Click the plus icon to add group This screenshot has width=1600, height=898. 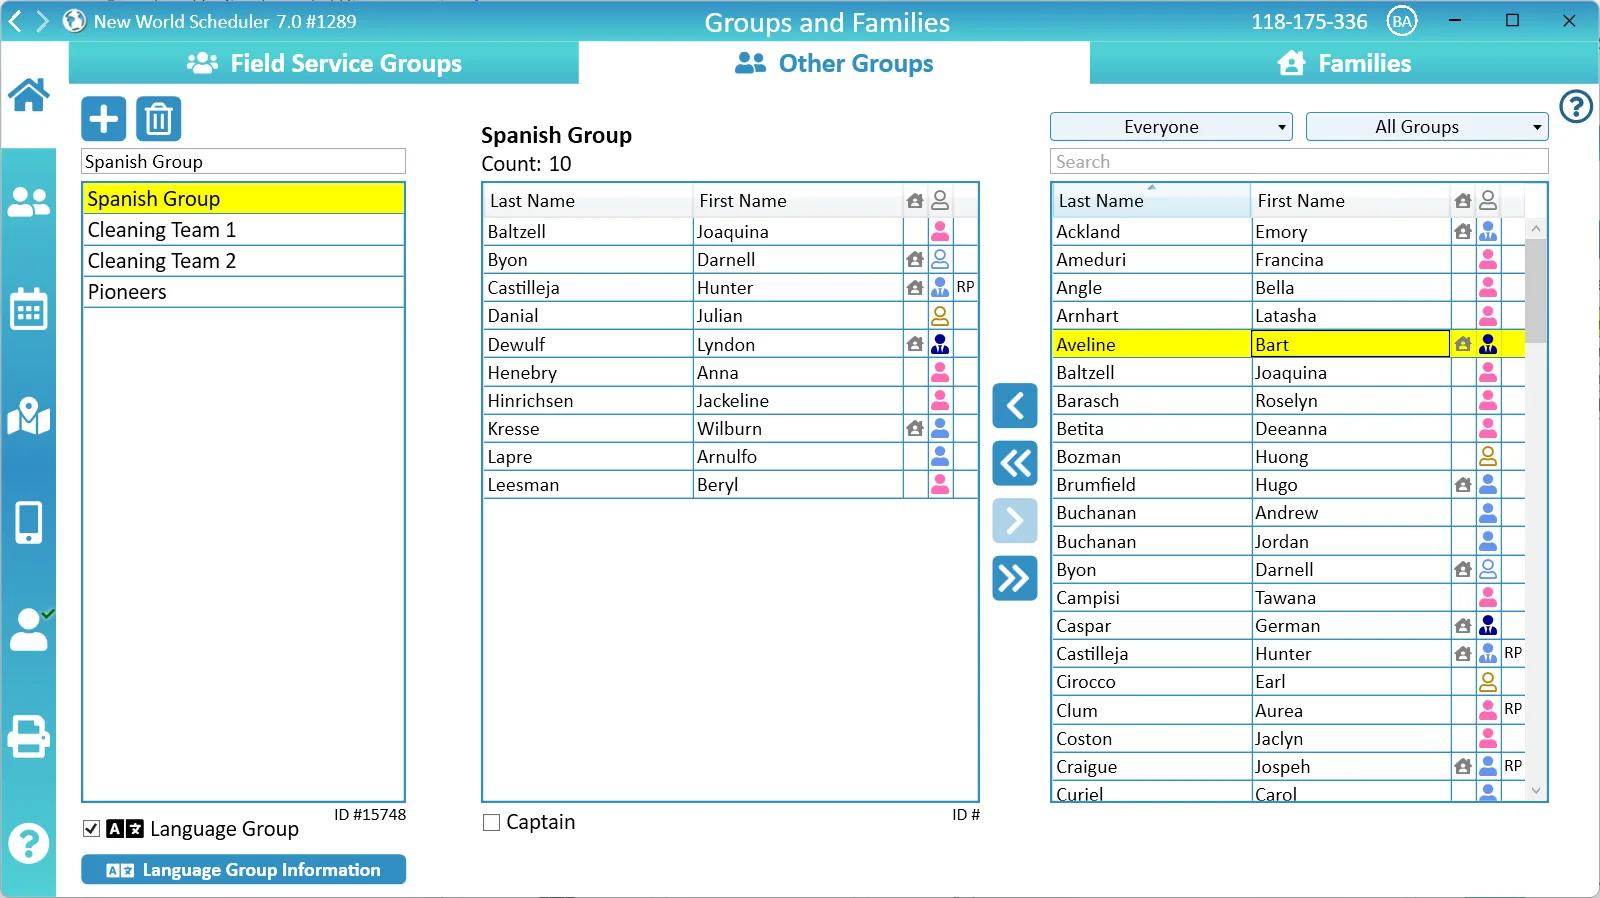click(x=103, y=119)
